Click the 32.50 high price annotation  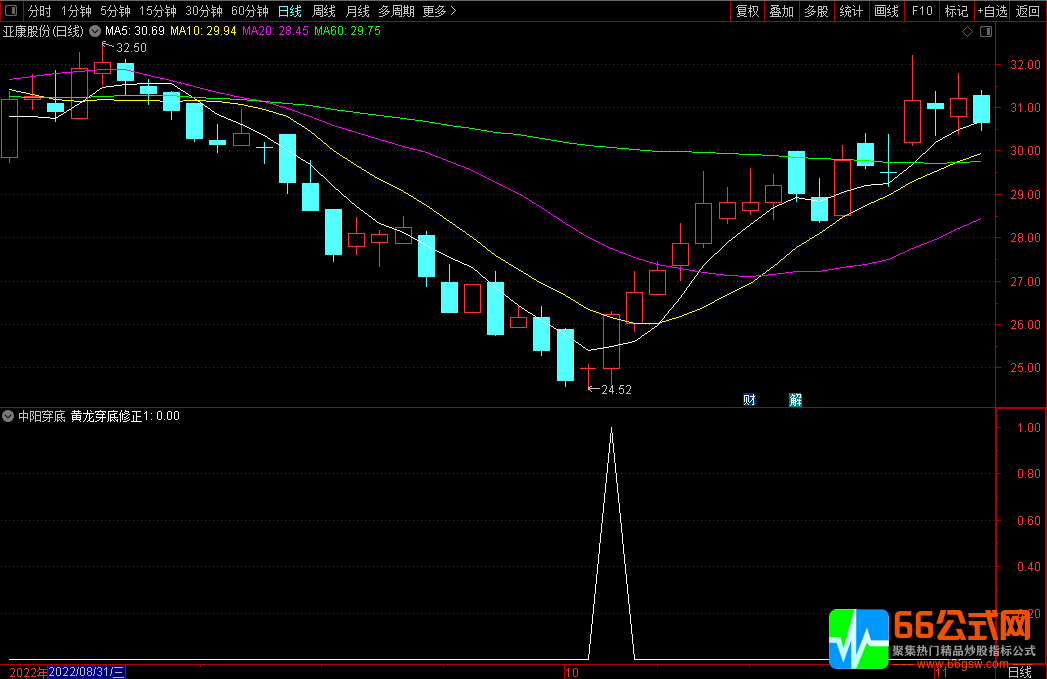tap(131, 48)
